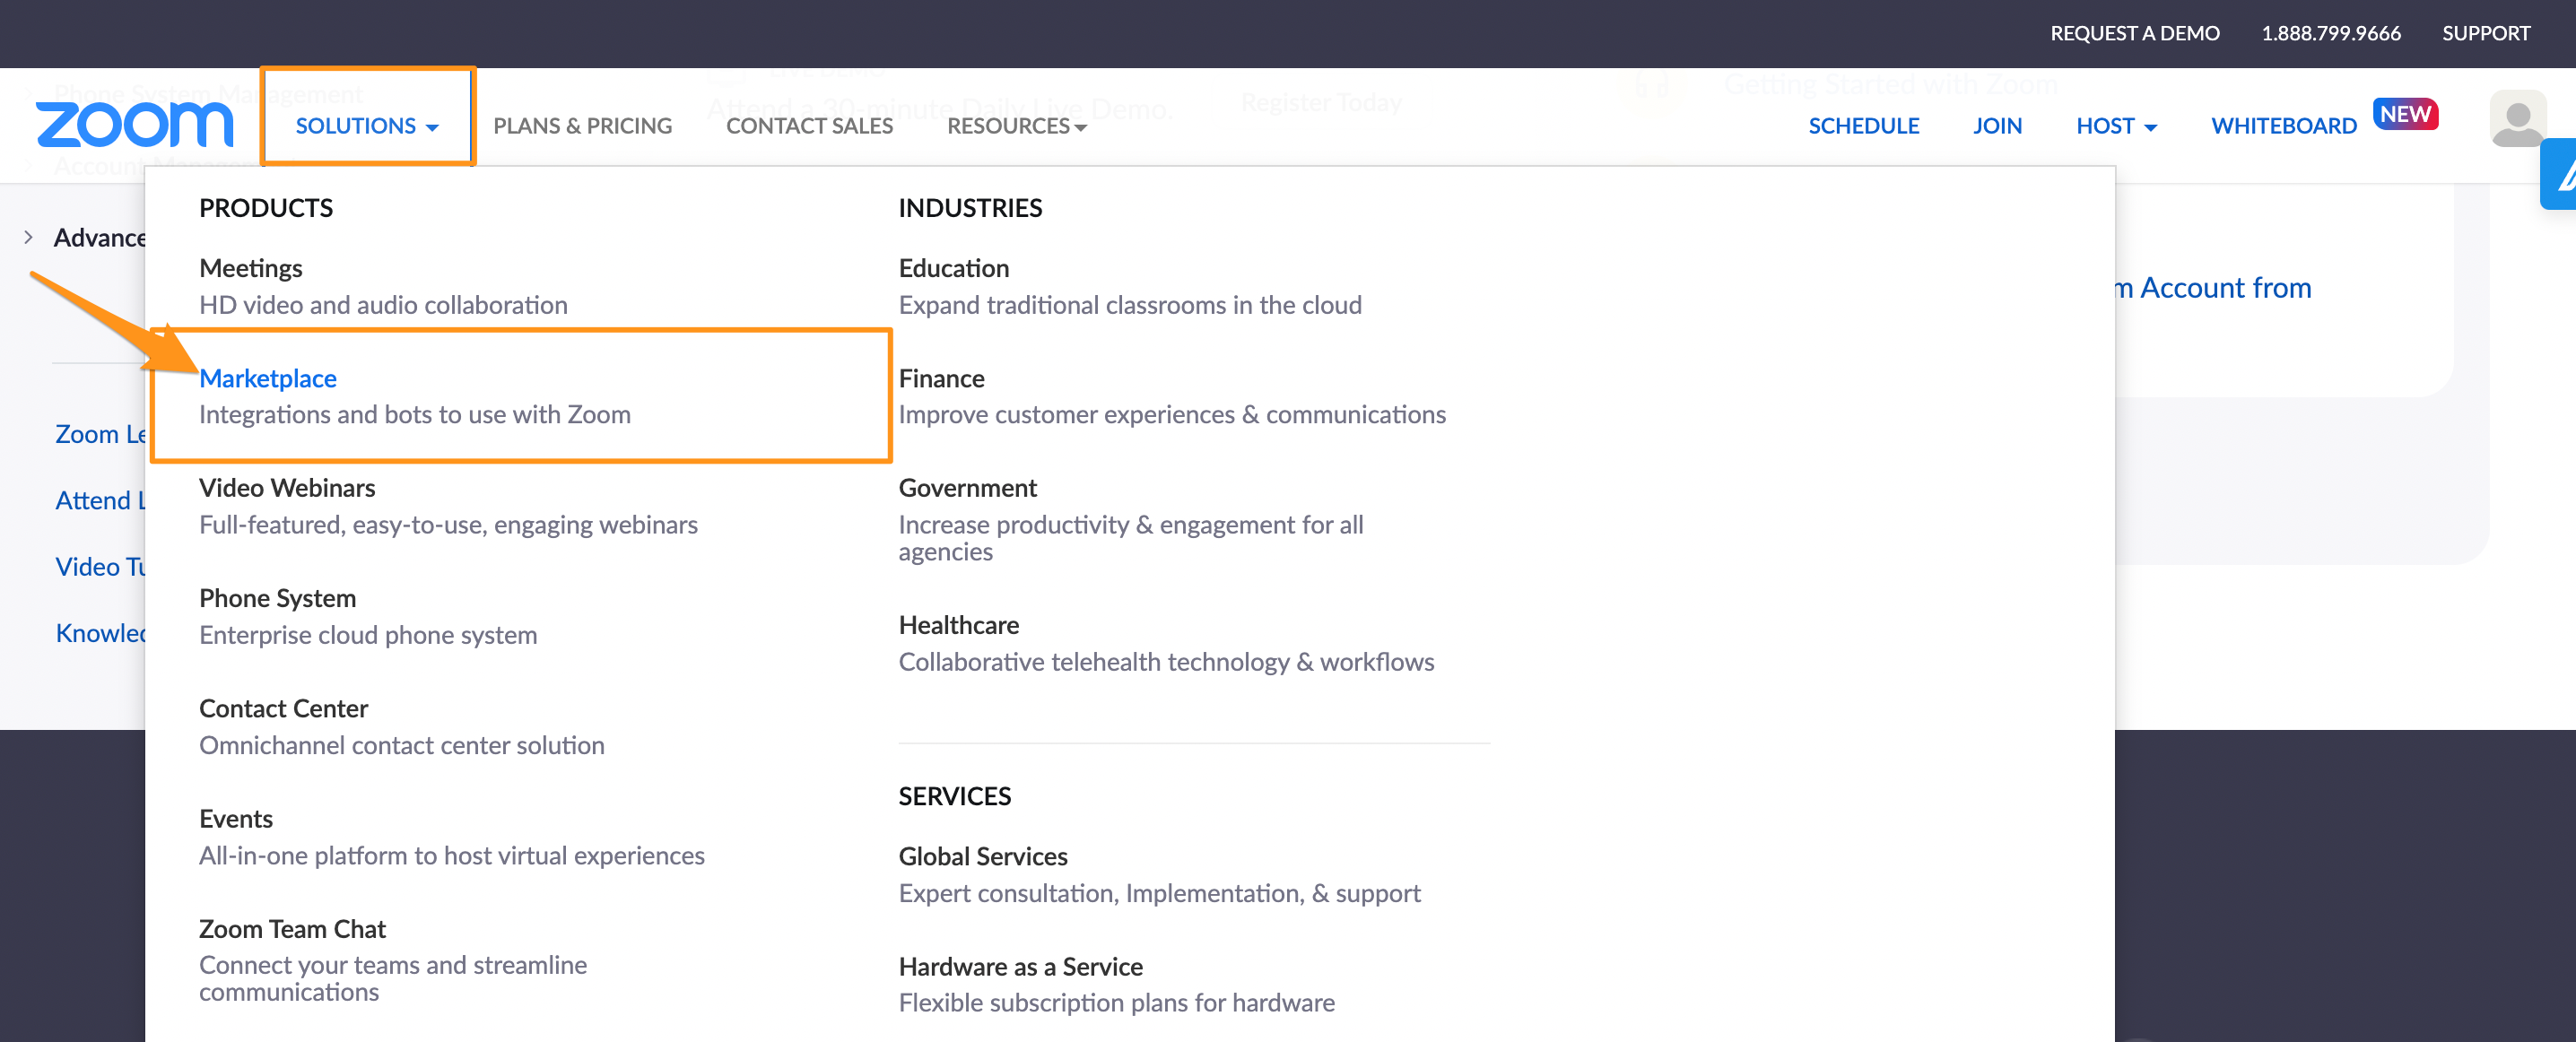Click 'Expand traditional classrooms in the cloud'
Screen dimensions: 2576x1042
(x=1129, y=305)
